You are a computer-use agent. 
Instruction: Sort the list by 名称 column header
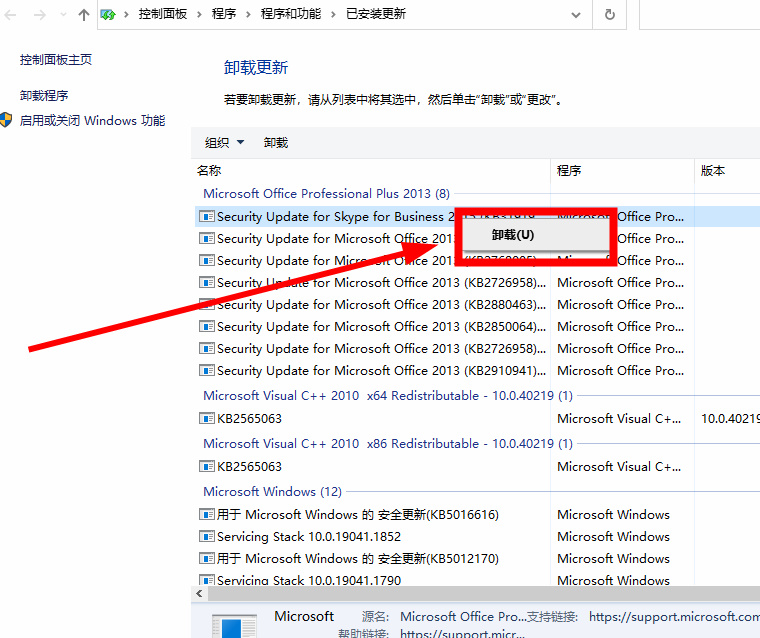(209, 171)
